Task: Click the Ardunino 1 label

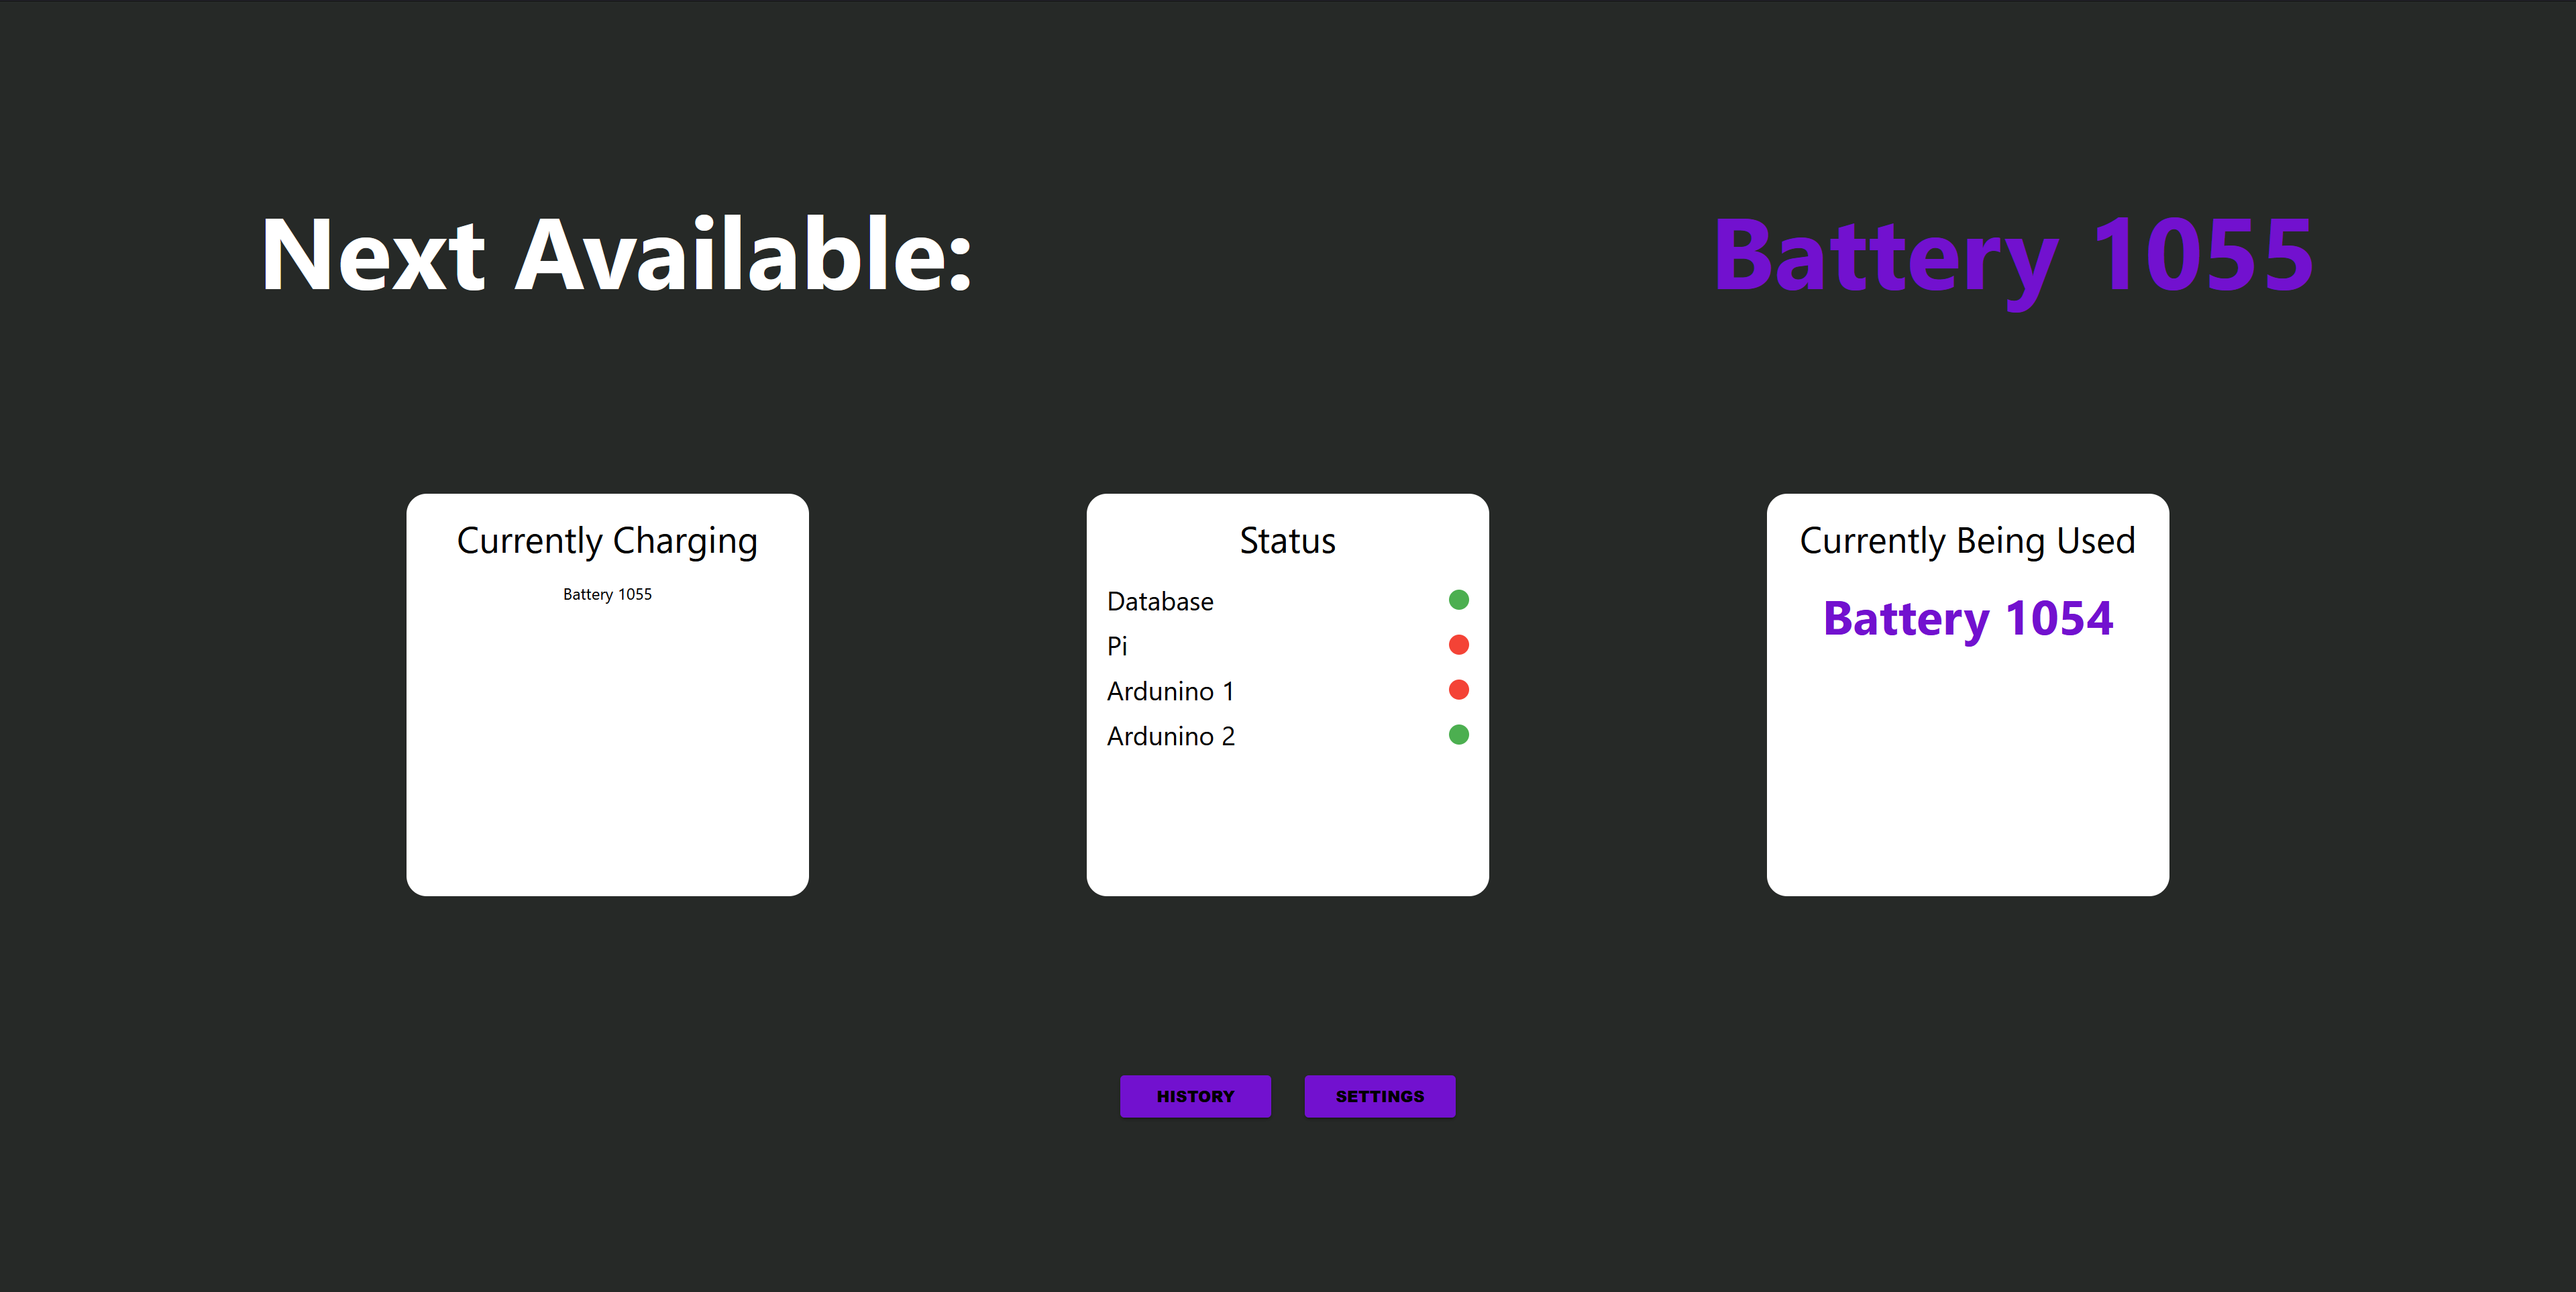Action: 1170,691
